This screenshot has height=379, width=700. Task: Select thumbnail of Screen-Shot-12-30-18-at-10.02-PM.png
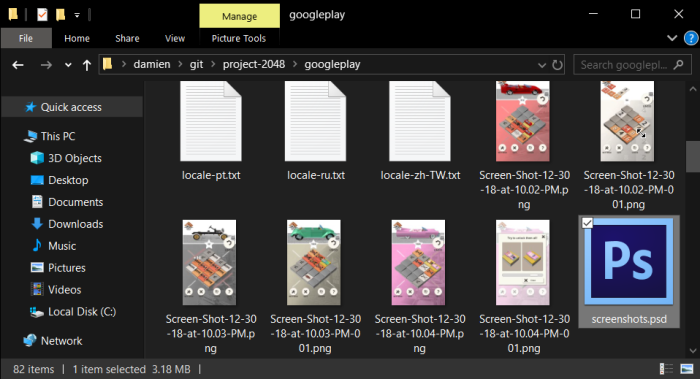point(523,121)
